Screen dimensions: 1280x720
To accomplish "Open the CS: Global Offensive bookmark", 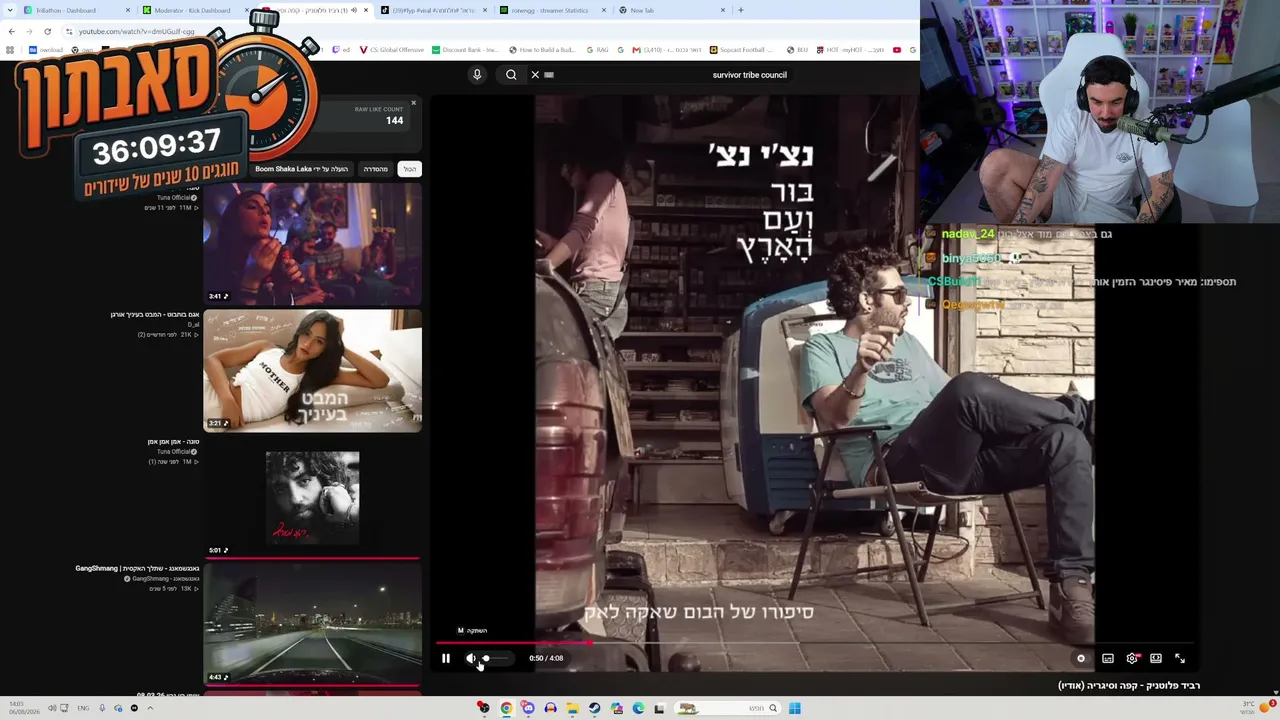I will [x=392, y=50].
